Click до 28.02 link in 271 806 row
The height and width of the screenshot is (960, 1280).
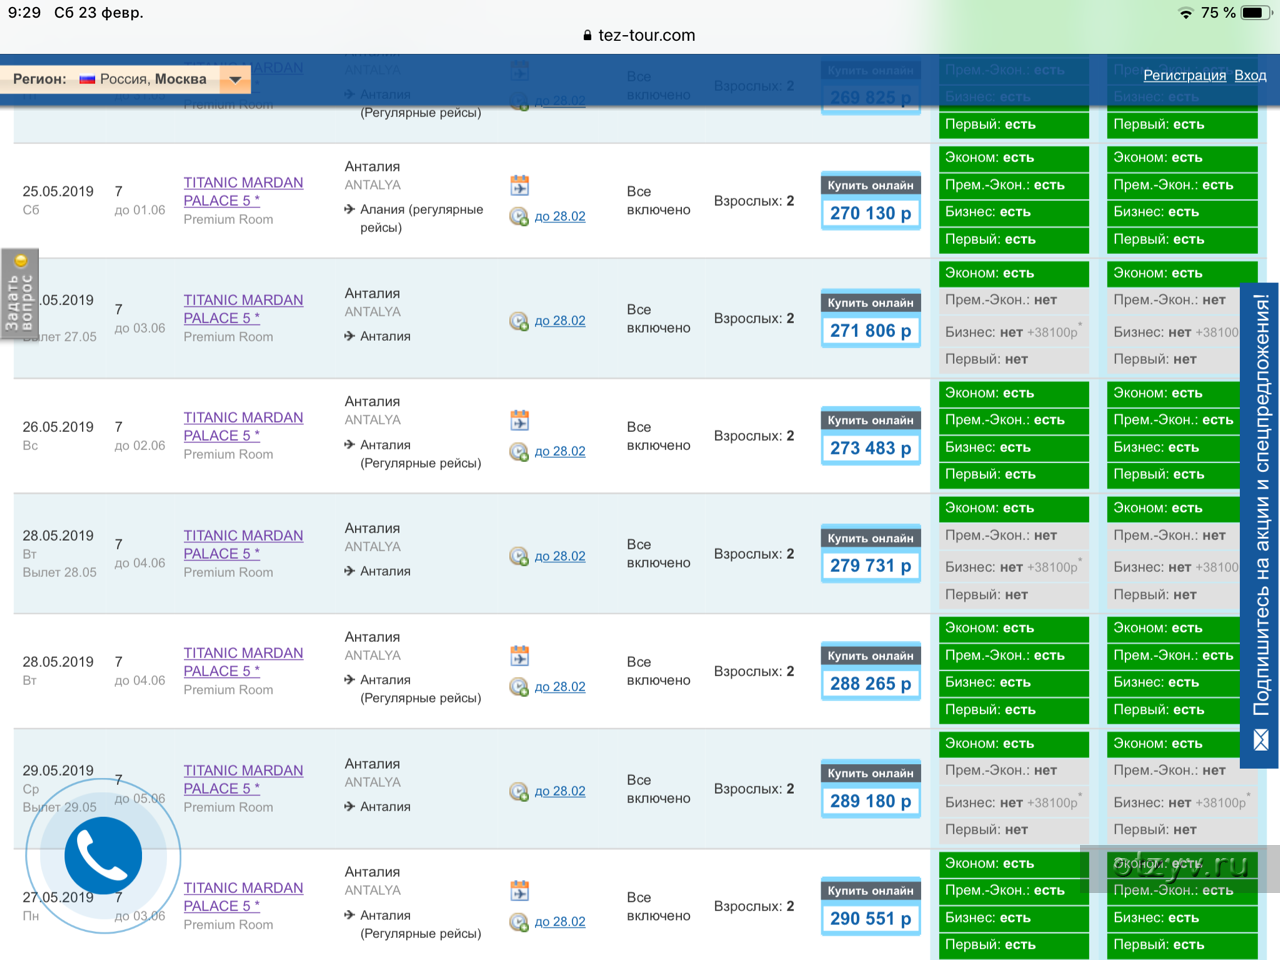(x=560, y=321)
